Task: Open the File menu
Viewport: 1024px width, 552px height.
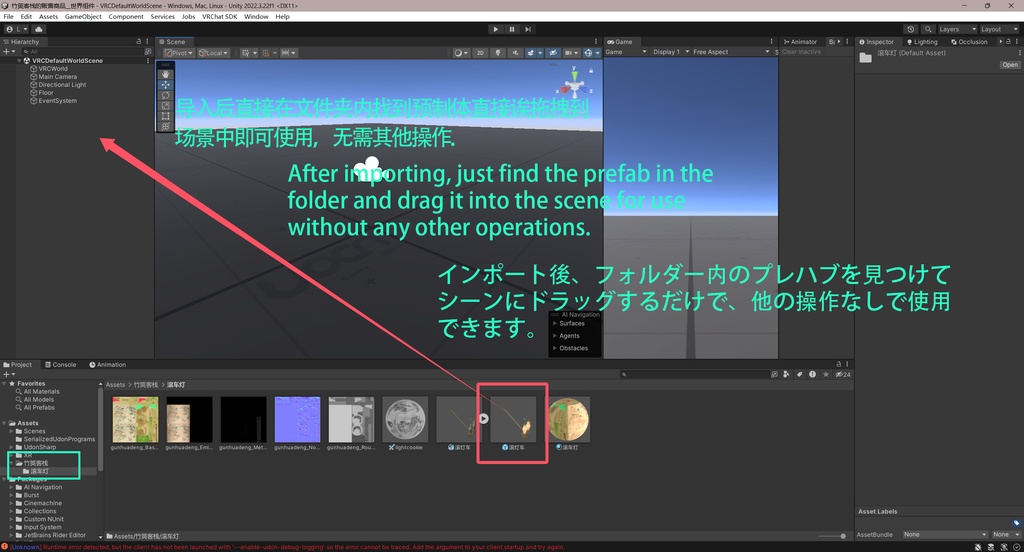Action: [8, 16]
